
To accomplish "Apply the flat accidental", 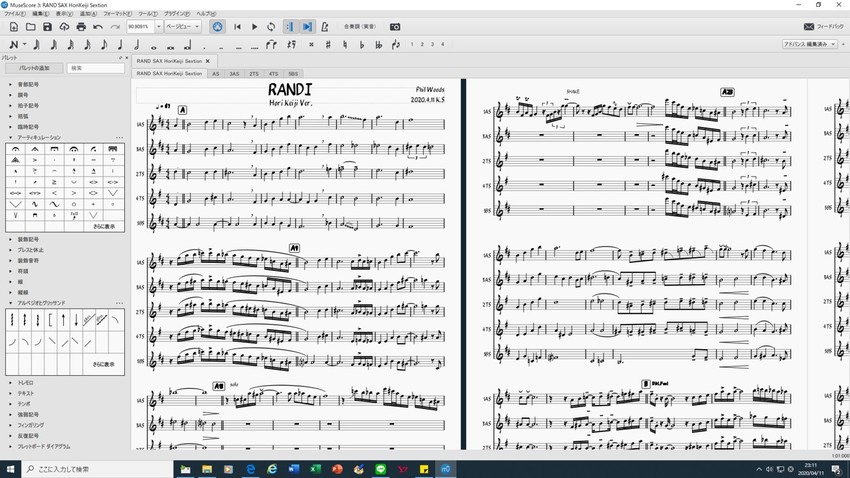I will (362, 44).
